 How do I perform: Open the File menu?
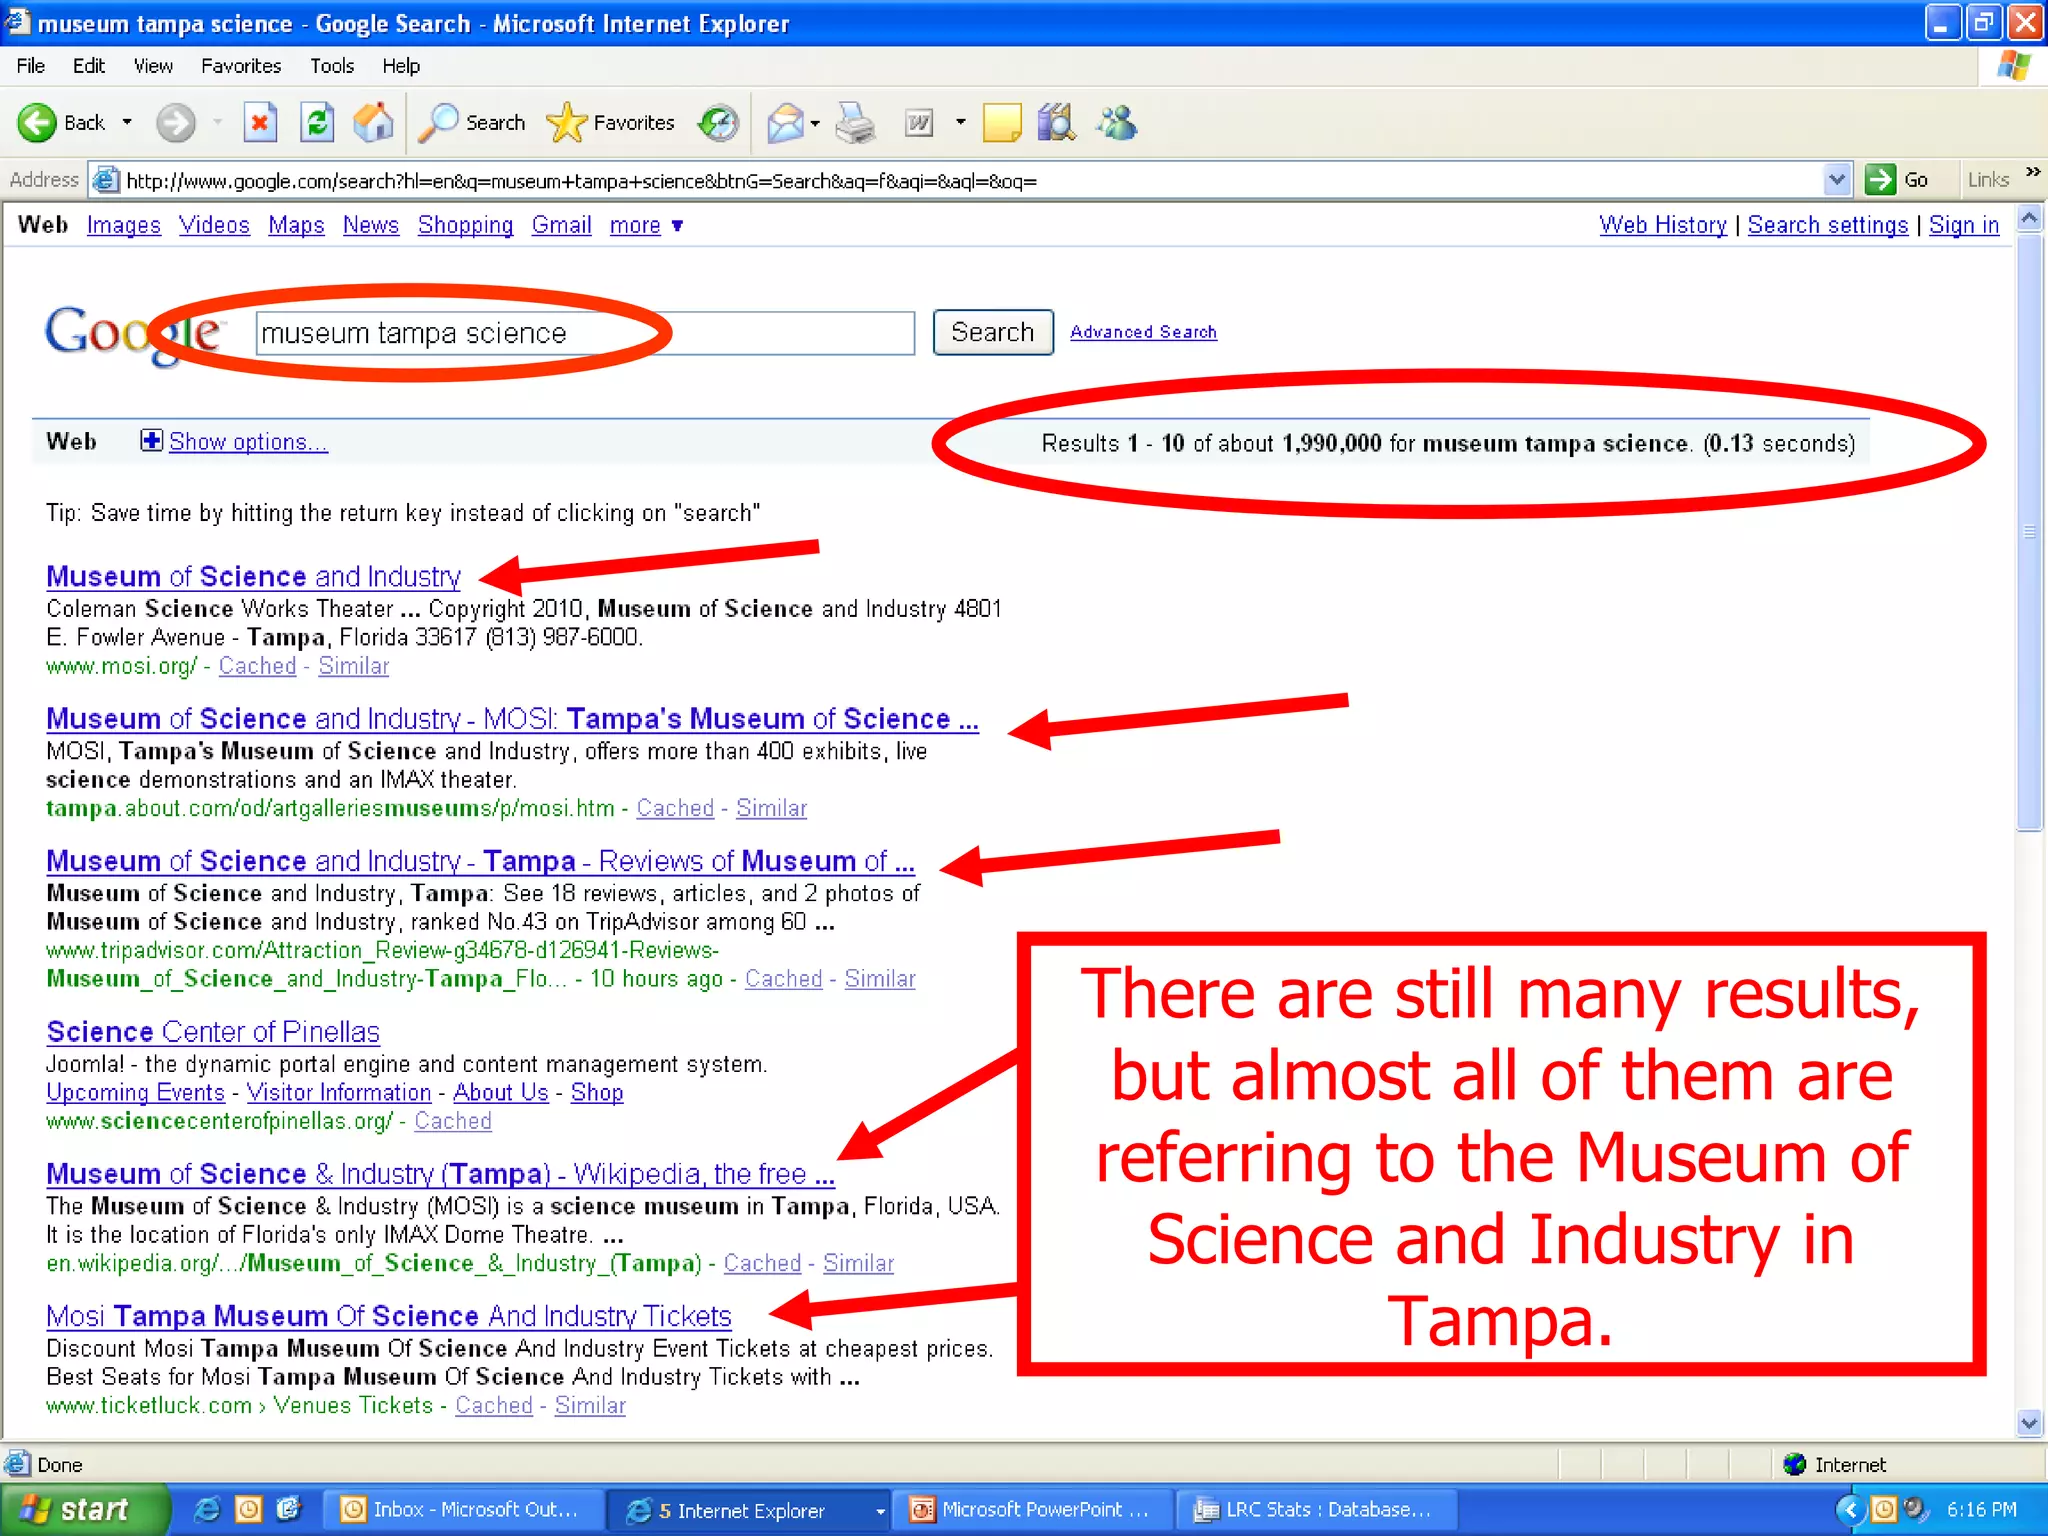tap(31, 66)
